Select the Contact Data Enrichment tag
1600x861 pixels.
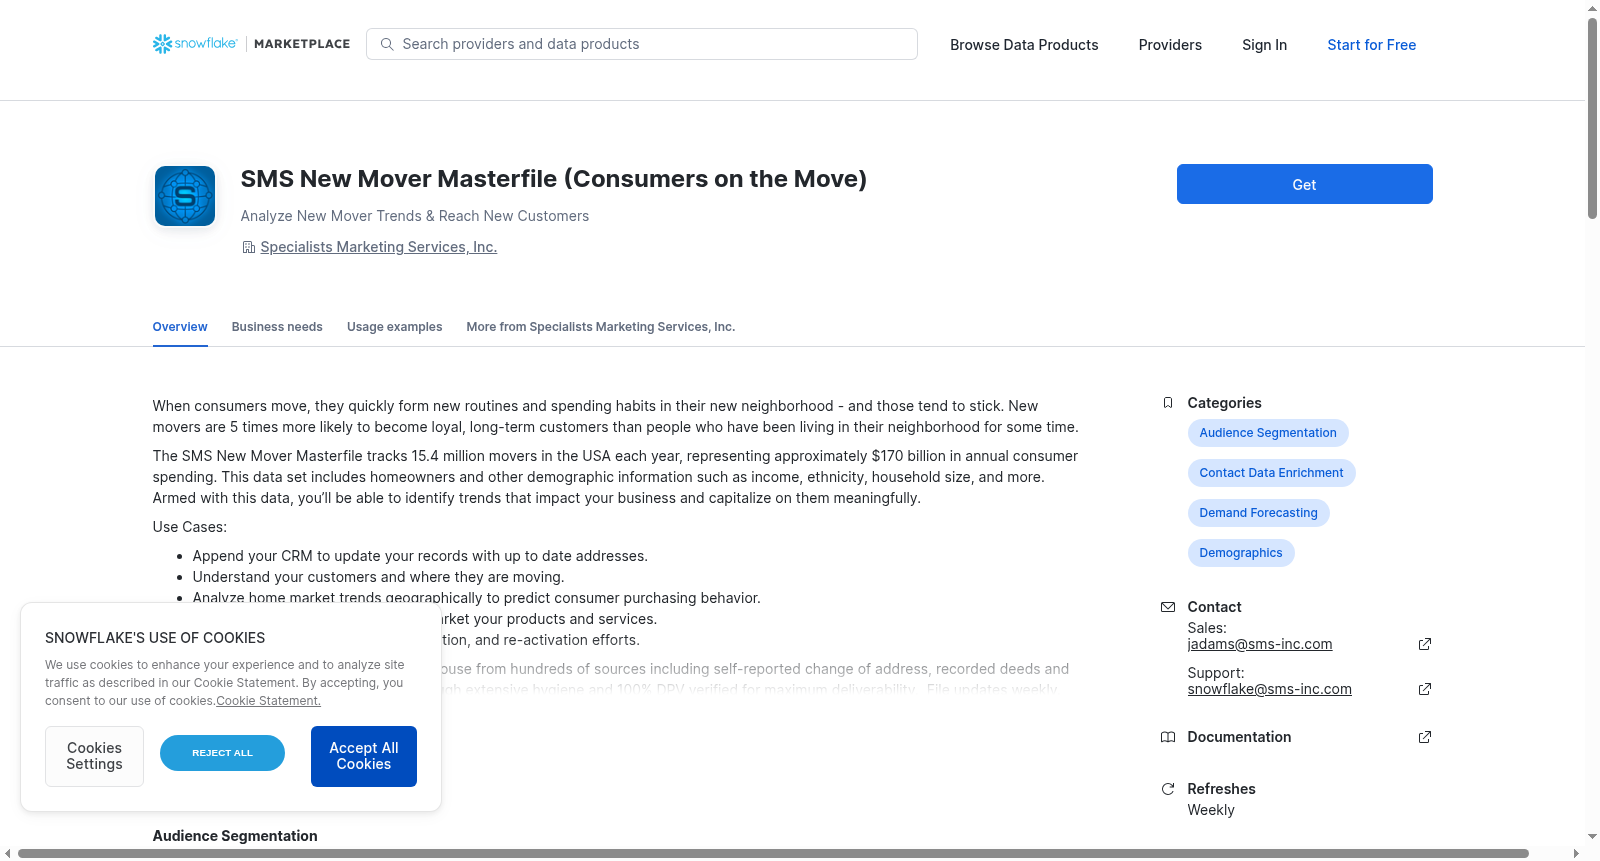[1271, 473]
